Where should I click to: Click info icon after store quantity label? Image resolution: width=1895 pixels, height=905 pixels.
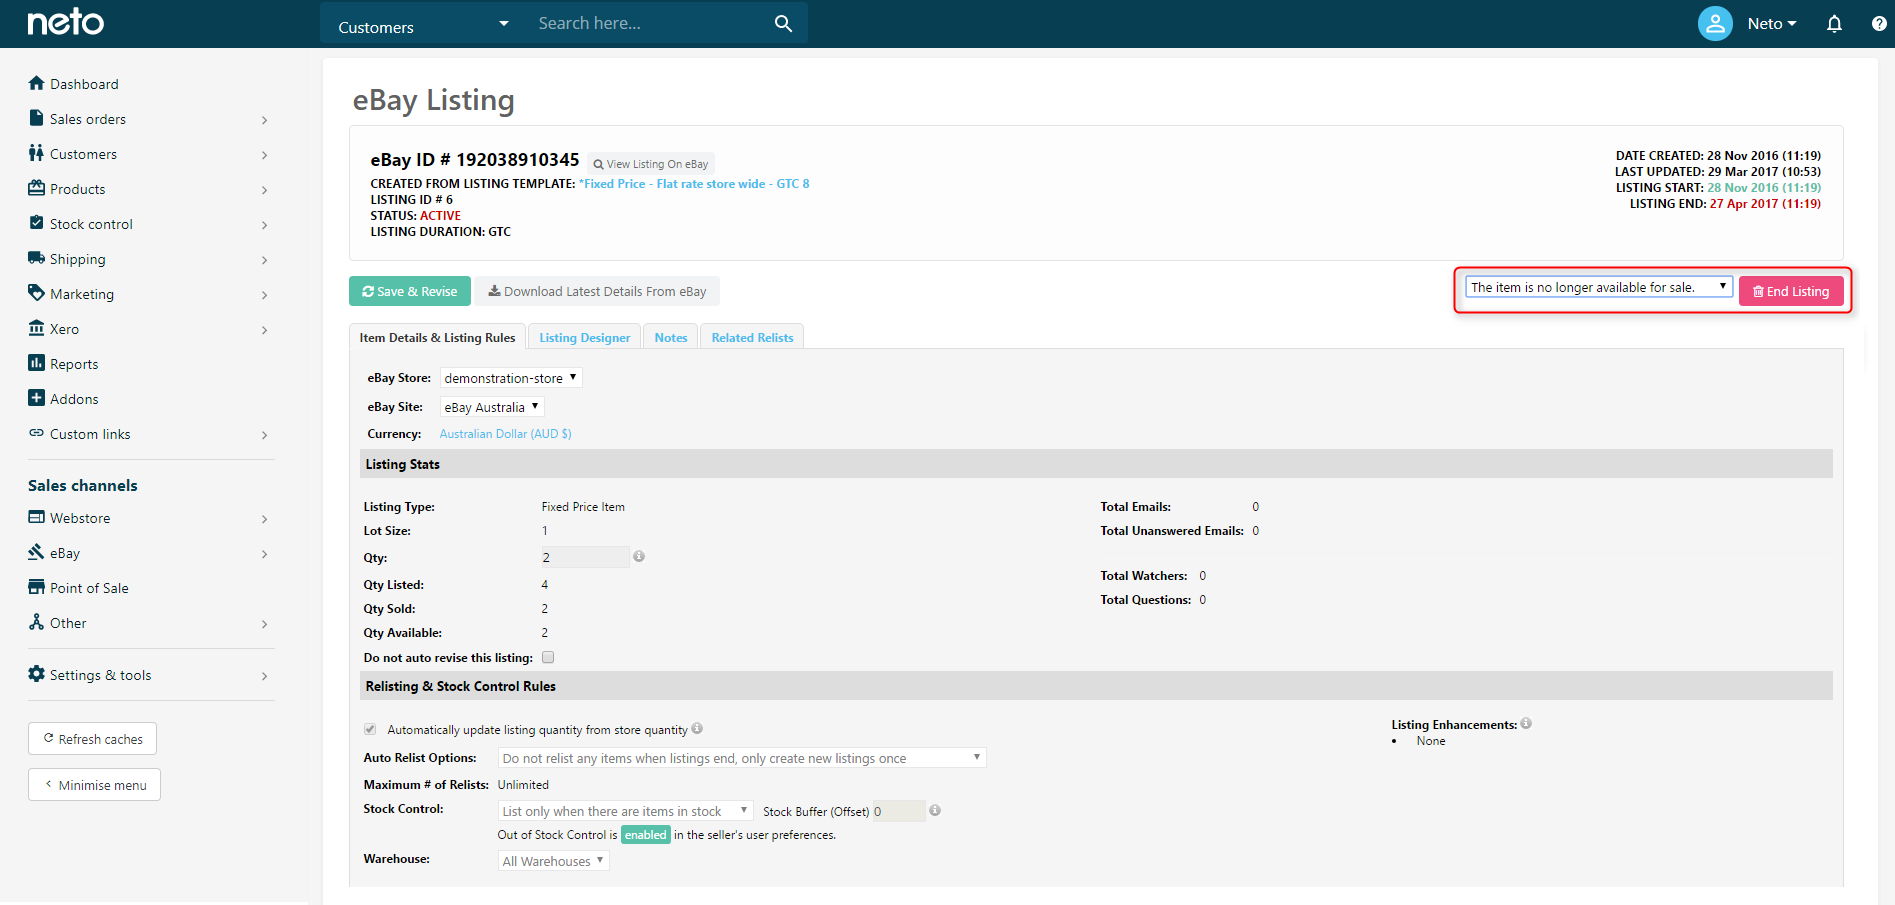pyautogui.click(x=697, y=728)
